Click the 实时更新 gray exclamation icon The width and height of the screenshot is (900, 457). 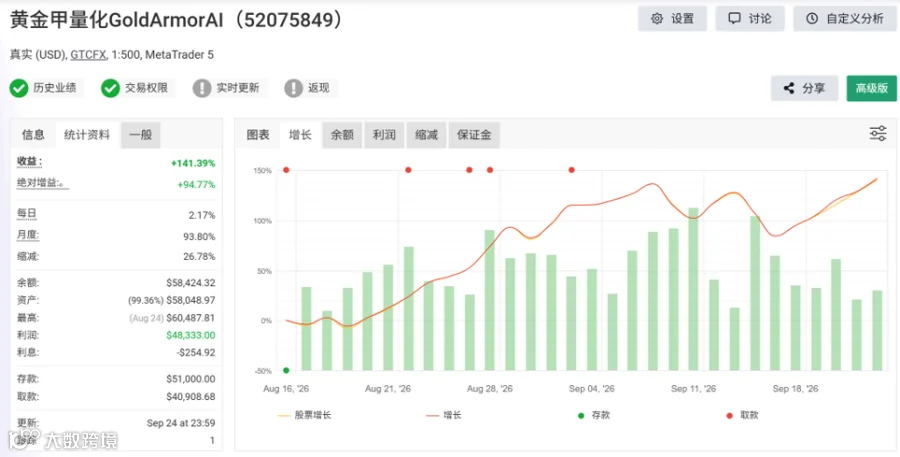[202, 88]
